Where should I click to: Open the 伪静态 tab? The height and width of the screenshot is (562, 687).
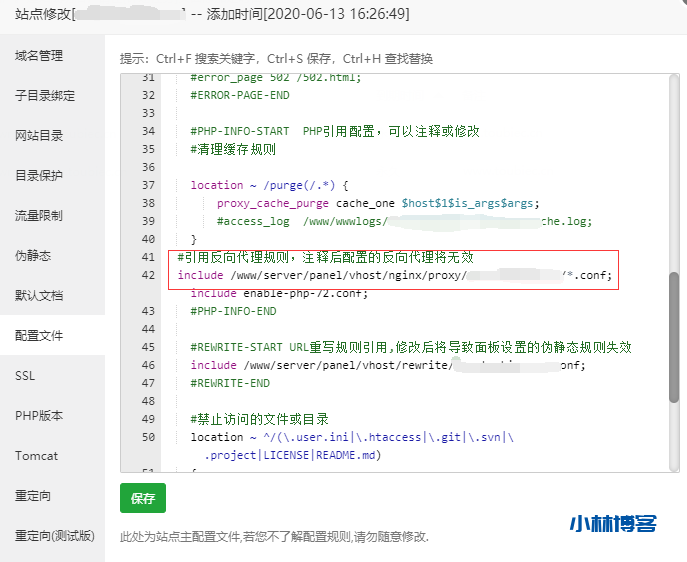32,255
